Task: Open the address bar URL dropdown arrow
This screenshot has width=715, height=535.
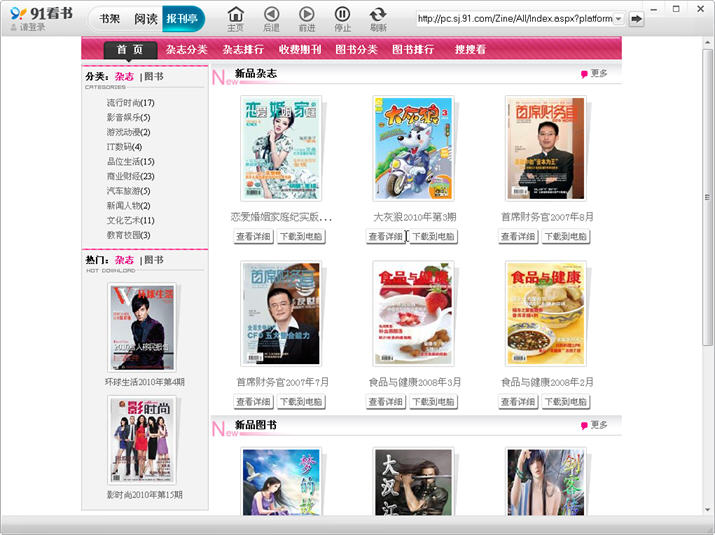Action: pyautogui.click(x=618, y=19)
